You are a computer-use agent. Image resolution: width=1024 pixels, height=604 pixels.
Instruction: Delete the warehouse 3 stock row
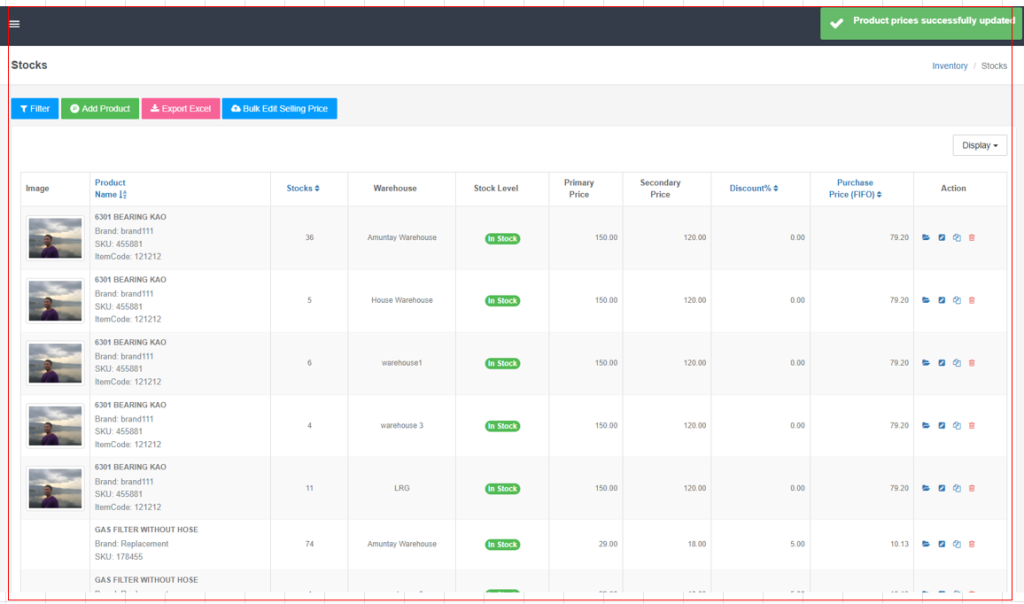(972, 426)
